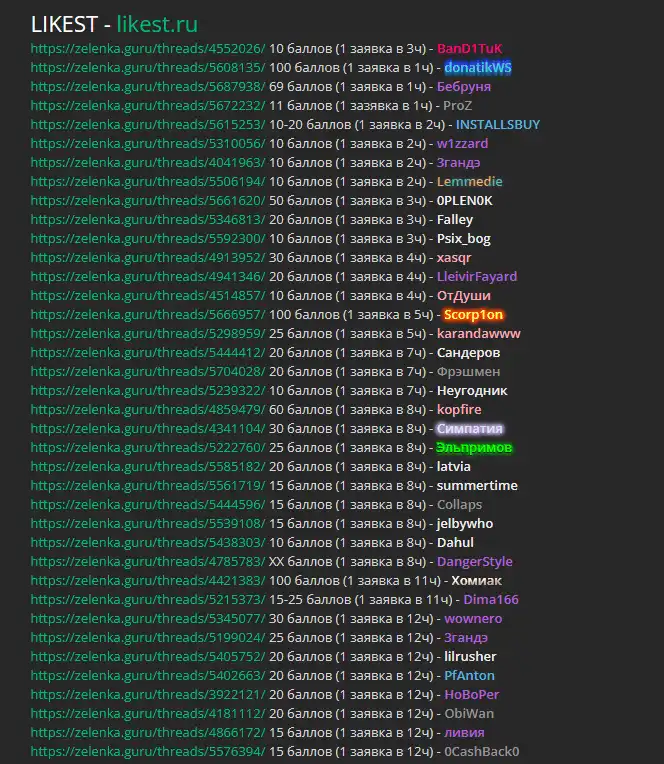
Task: Open thread link 4514857
Action: (x=148, y=296)
